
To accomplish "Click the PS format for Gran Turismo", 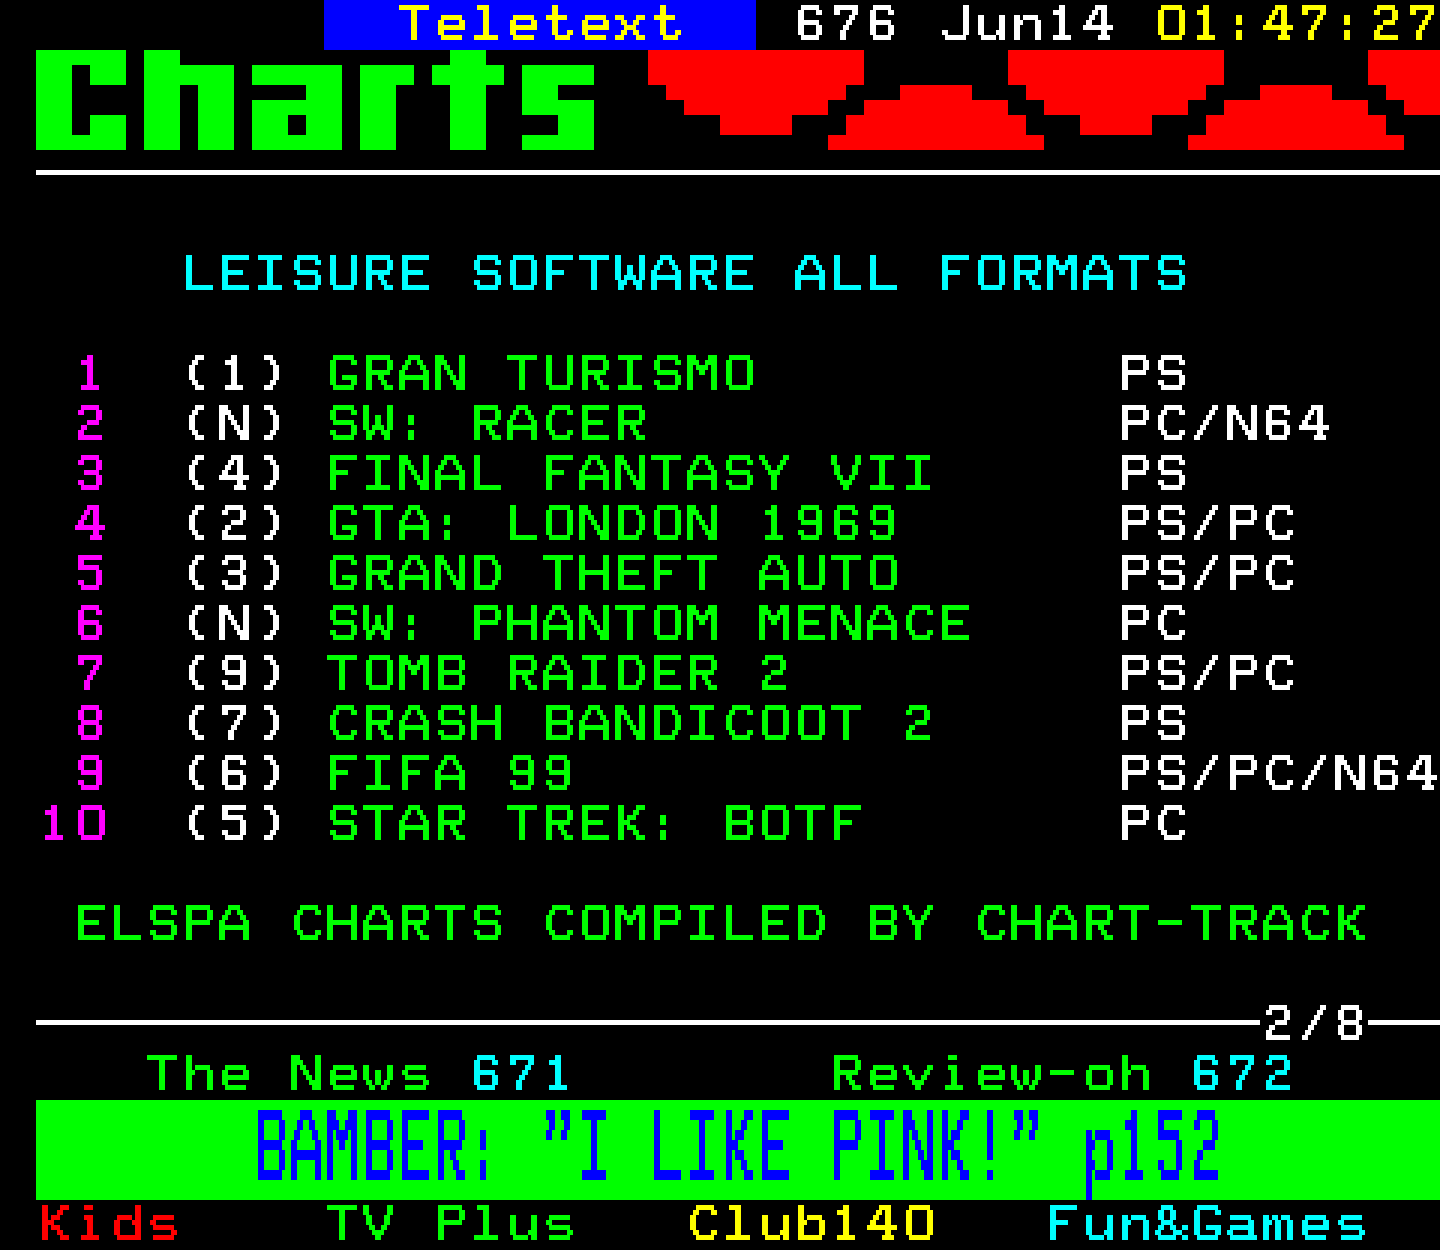I will [x=1153, y=374].
